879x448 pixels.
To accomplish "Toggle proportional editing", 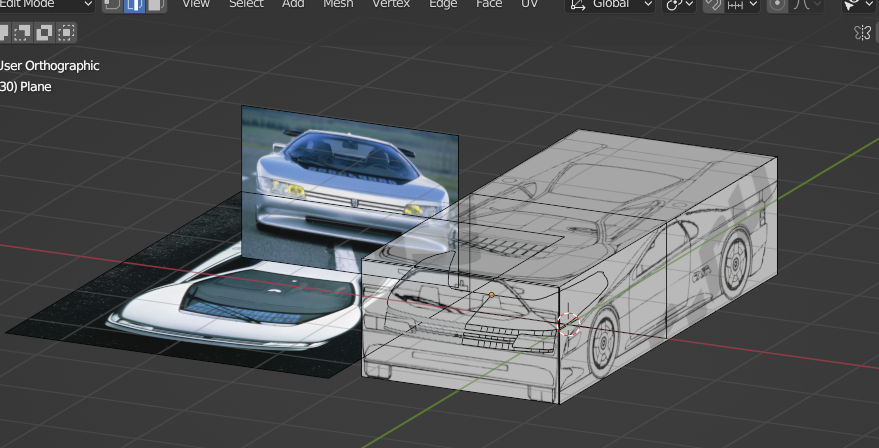I will point(777,4).
